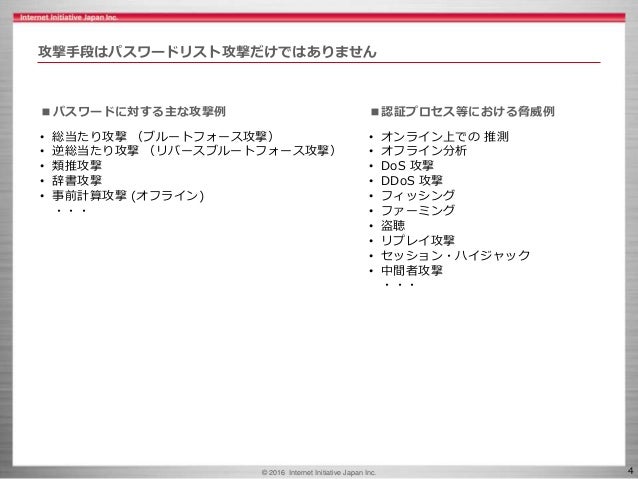Click the bullet '盗聴'
Viewport: 638px width, 479px height.
click(x=393, y=225)
